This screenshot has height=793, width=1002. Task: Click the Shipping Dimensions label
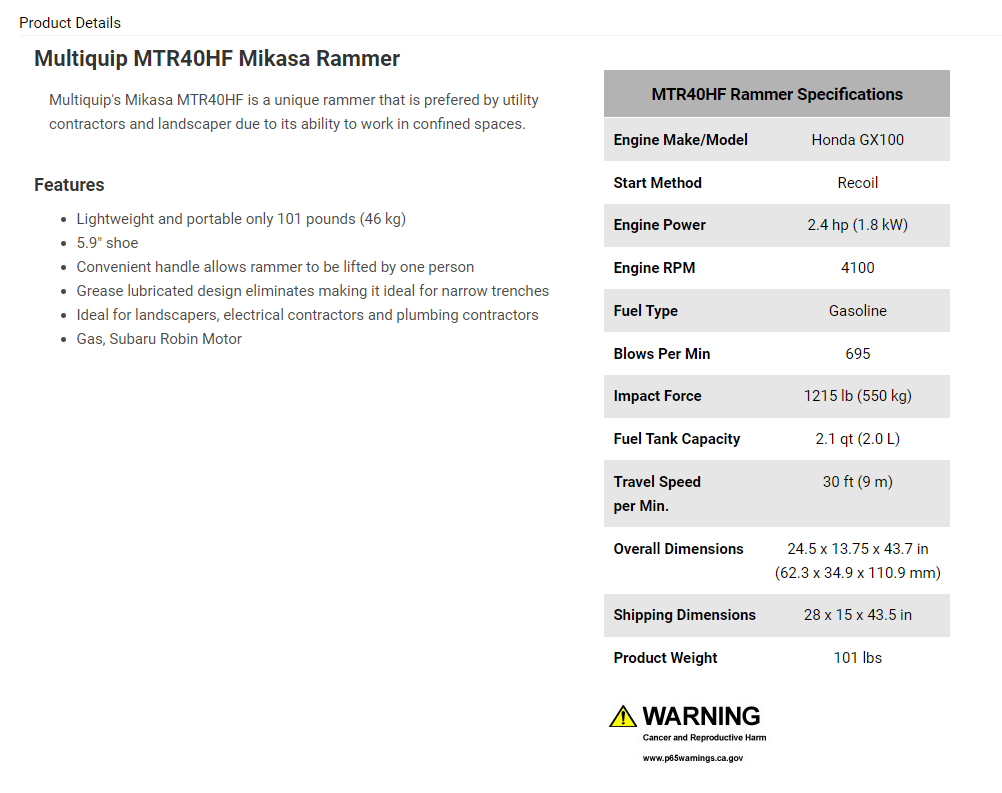[x=684, y=615]
